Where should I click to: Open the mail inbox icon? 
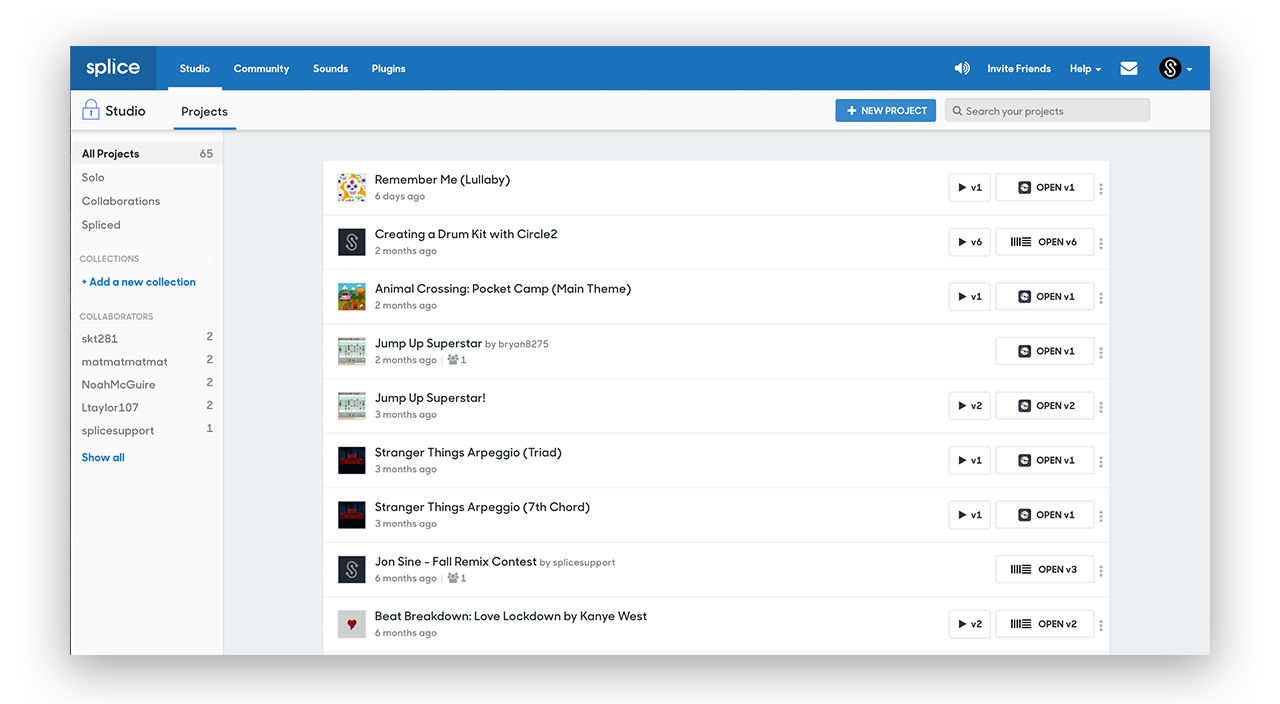point(1129,68)
